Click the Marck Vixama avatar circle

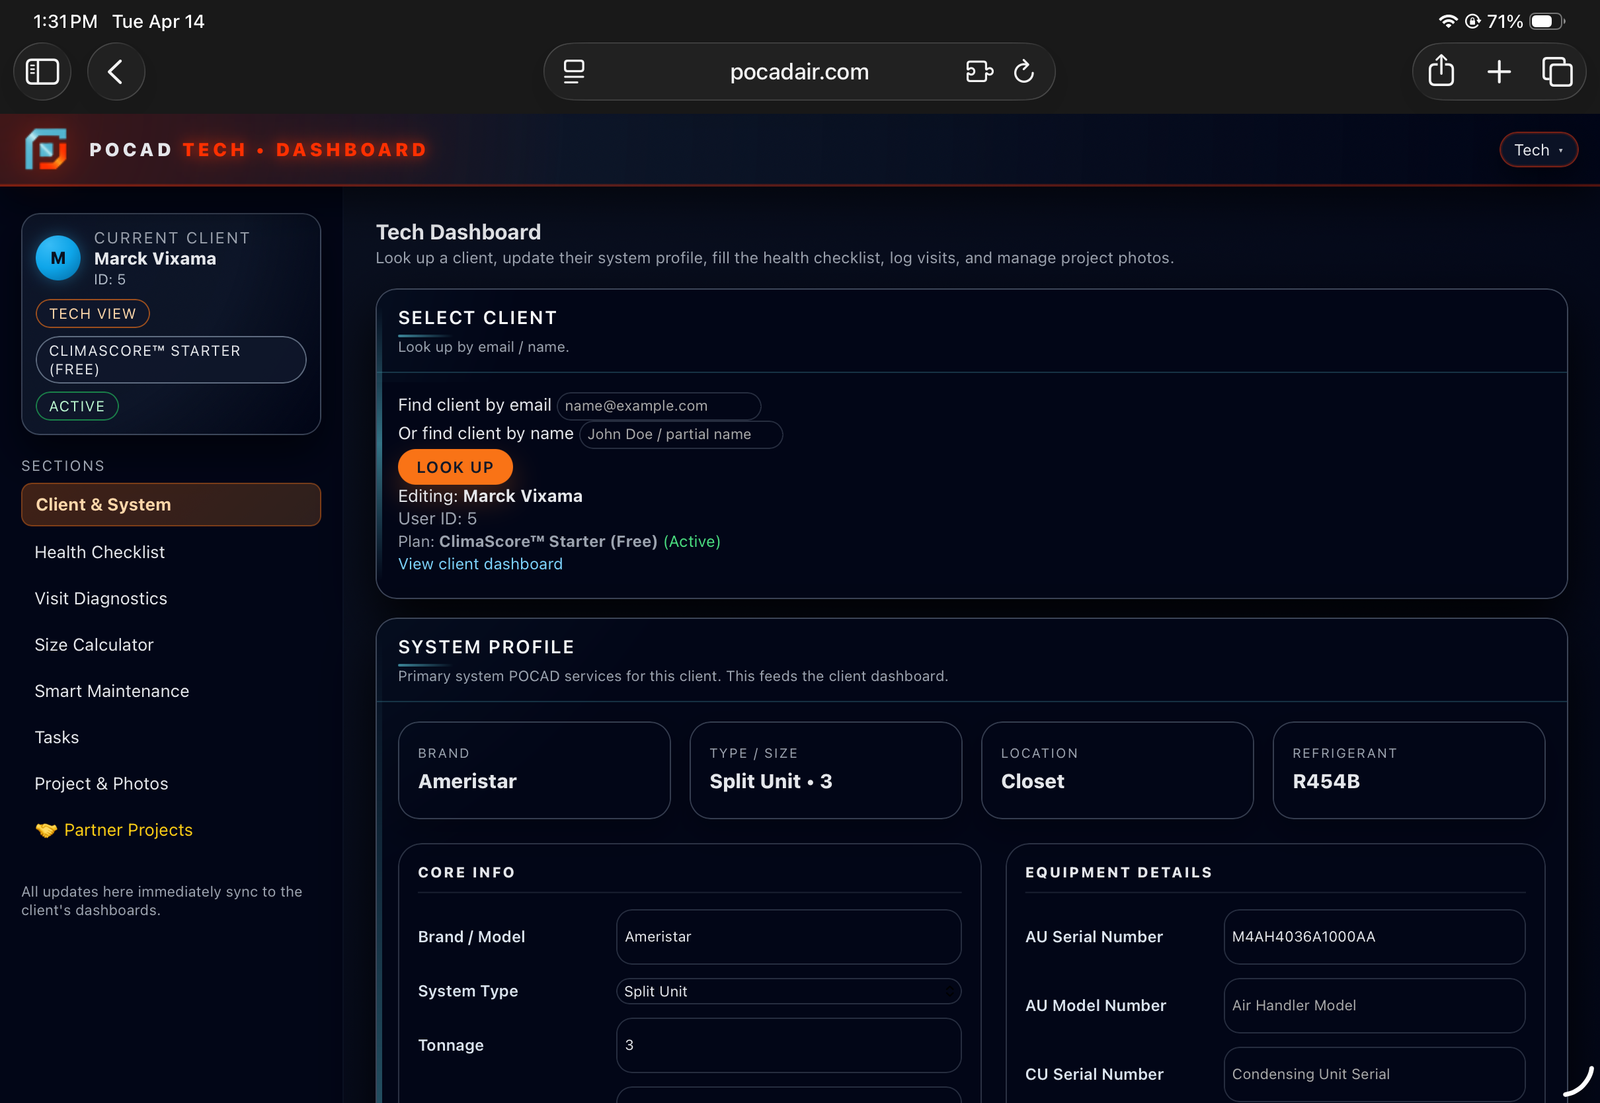pyautogui.click(x=58, y=258)
